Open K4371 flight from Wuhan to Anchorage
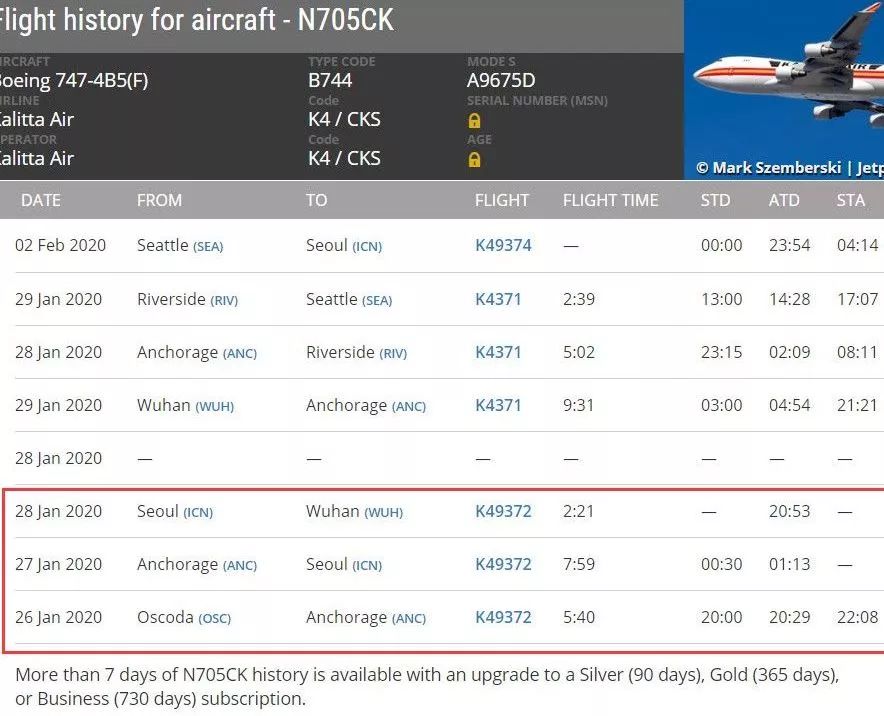 498,405
